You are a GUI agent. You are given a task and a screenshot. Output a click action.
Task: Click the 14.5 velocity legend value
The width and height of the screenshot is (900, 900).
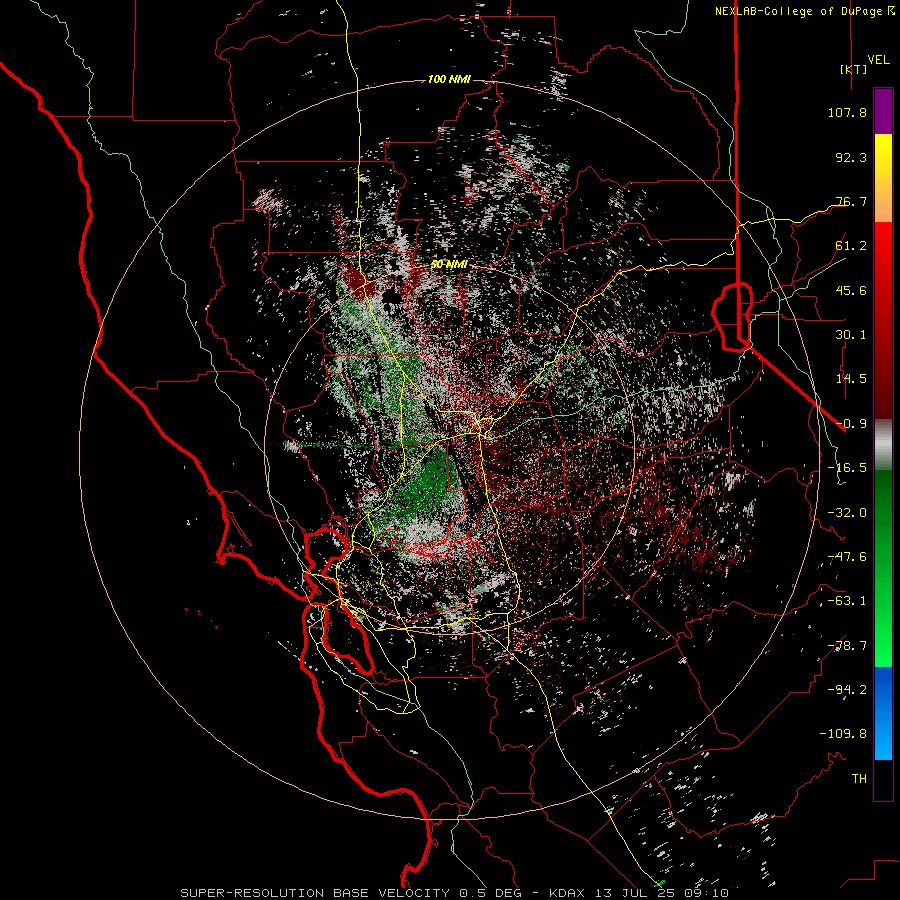pos(851,379)
